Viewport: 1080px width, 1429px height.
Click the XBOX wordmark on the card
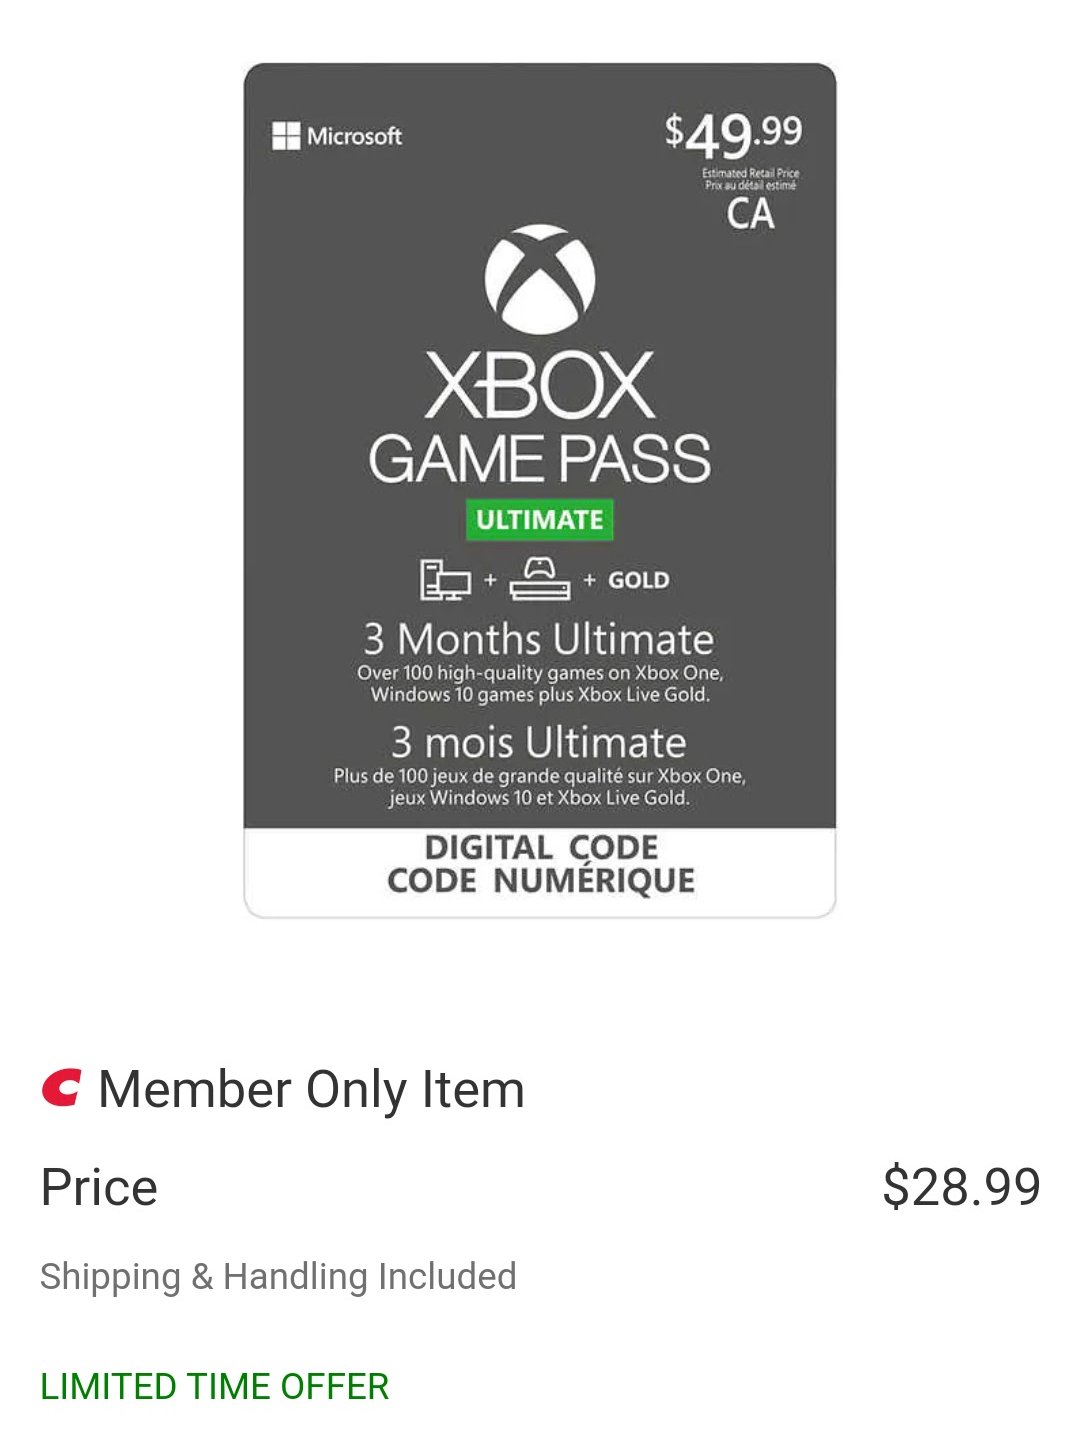click(540, 385)
